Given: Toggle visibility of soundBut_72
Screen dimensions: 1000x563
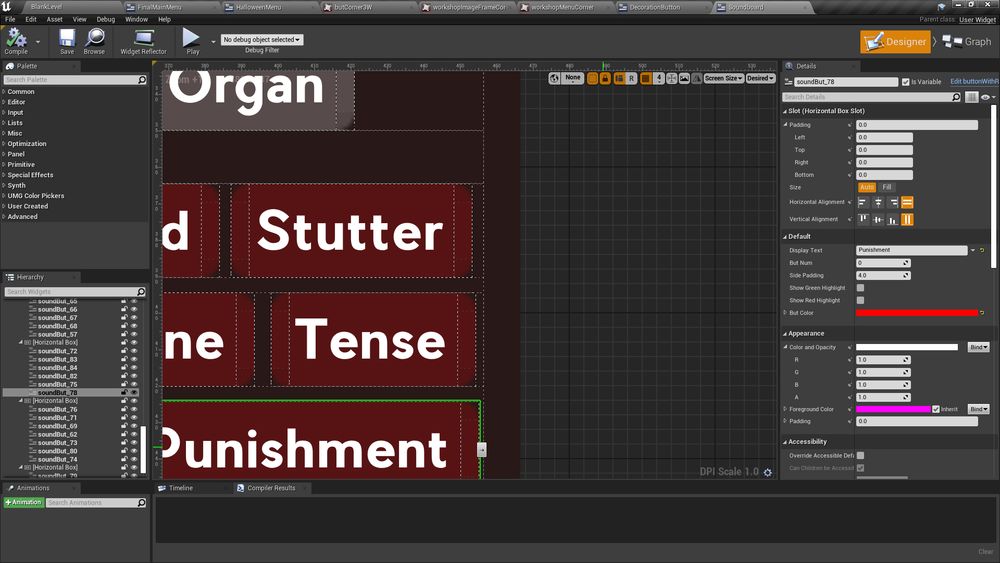Looking at the screenshot, I should point(134,351).
